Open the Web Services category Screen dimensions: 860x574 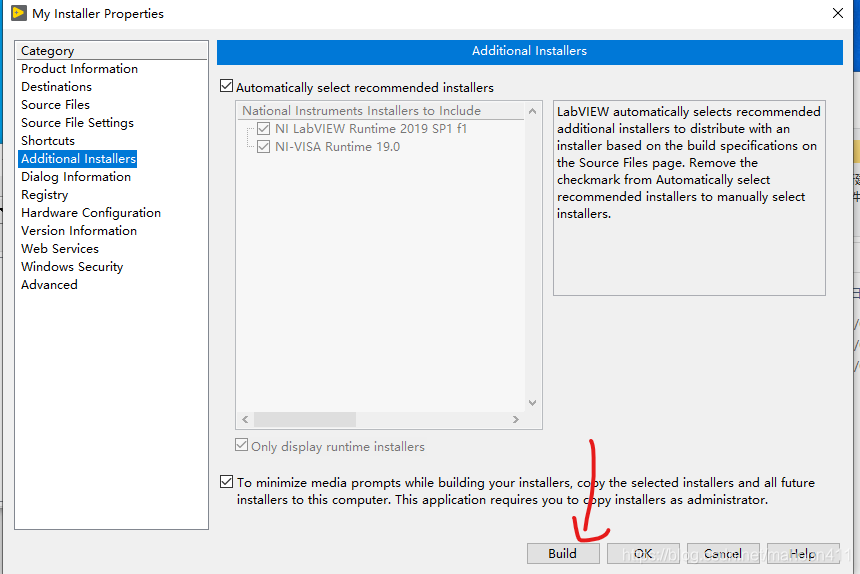click(60, 249)
